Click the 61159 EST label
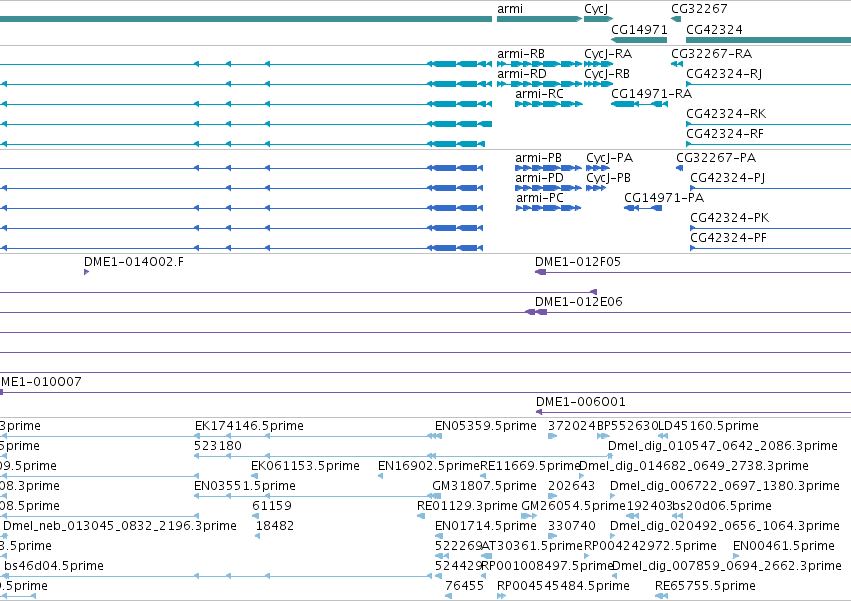851x601 pixels. 272,506
